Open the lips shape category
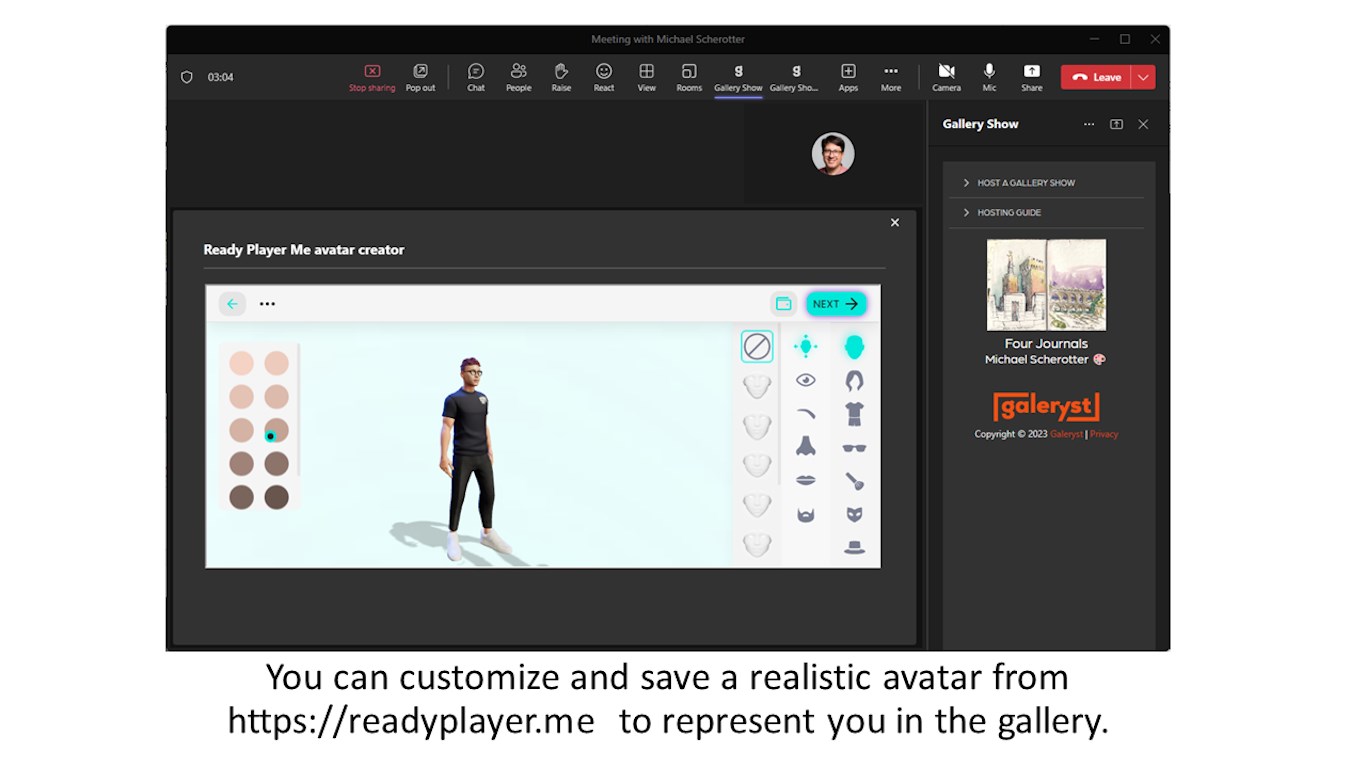The width and height of the screenshot is (1366, 768). click(x=806, y=480)
